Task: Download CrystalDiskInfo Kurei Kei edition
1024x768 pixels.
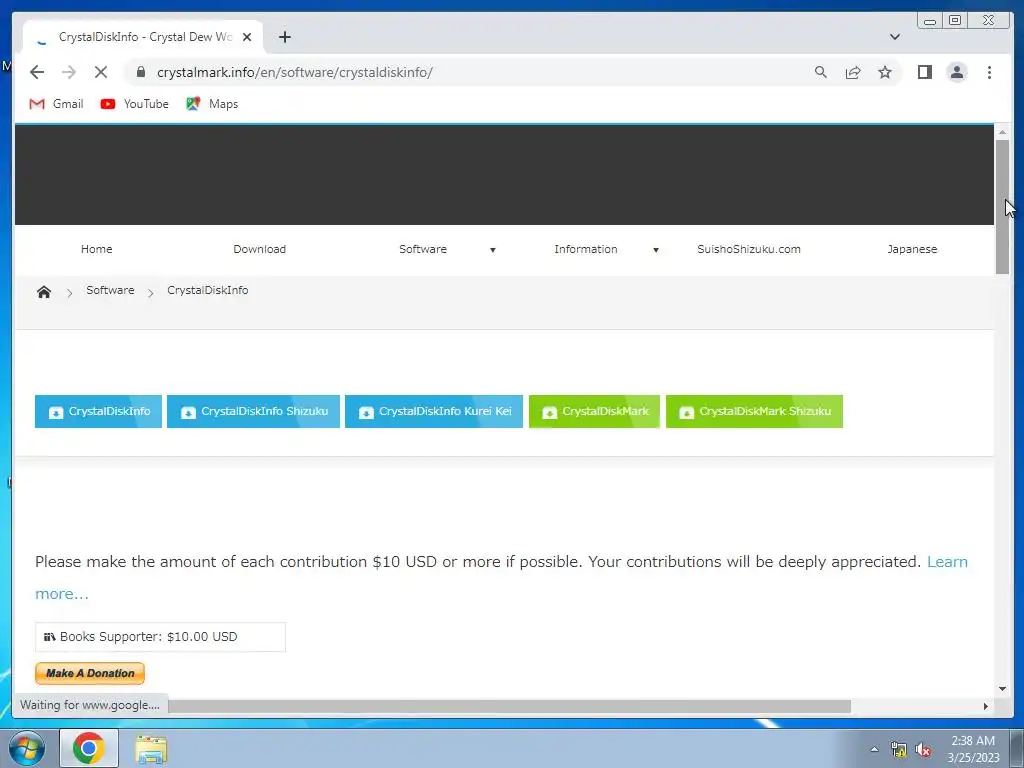Action: click(434, 411)
